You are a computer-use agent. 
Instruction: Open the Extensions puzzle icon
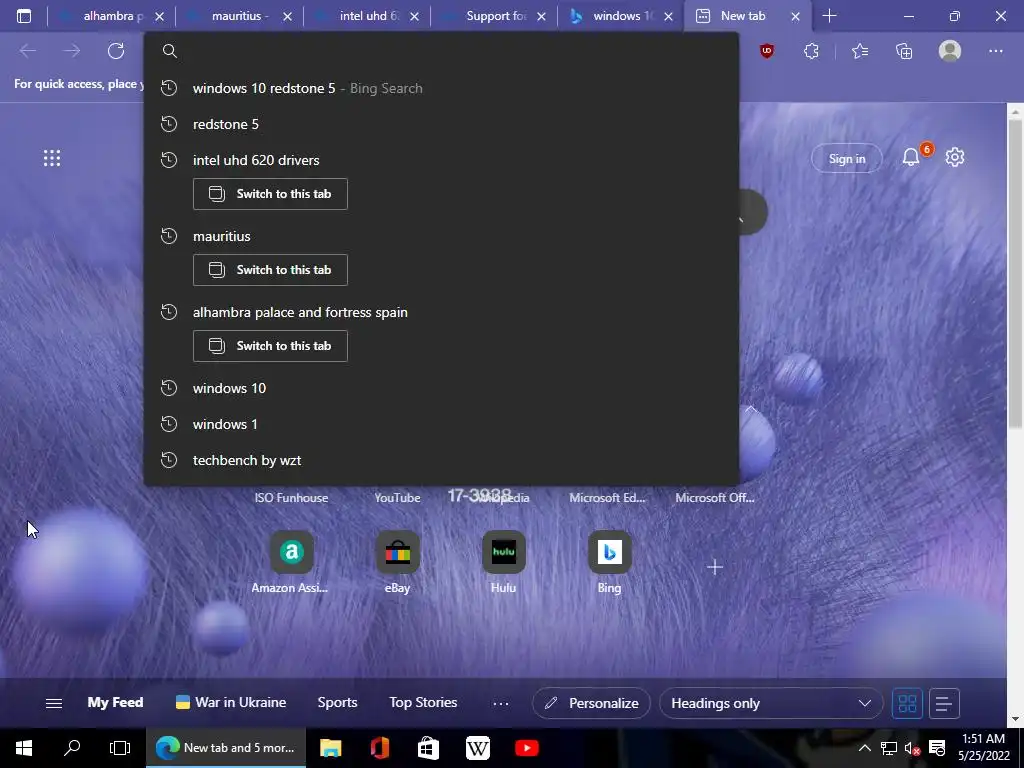coord(811,51)
